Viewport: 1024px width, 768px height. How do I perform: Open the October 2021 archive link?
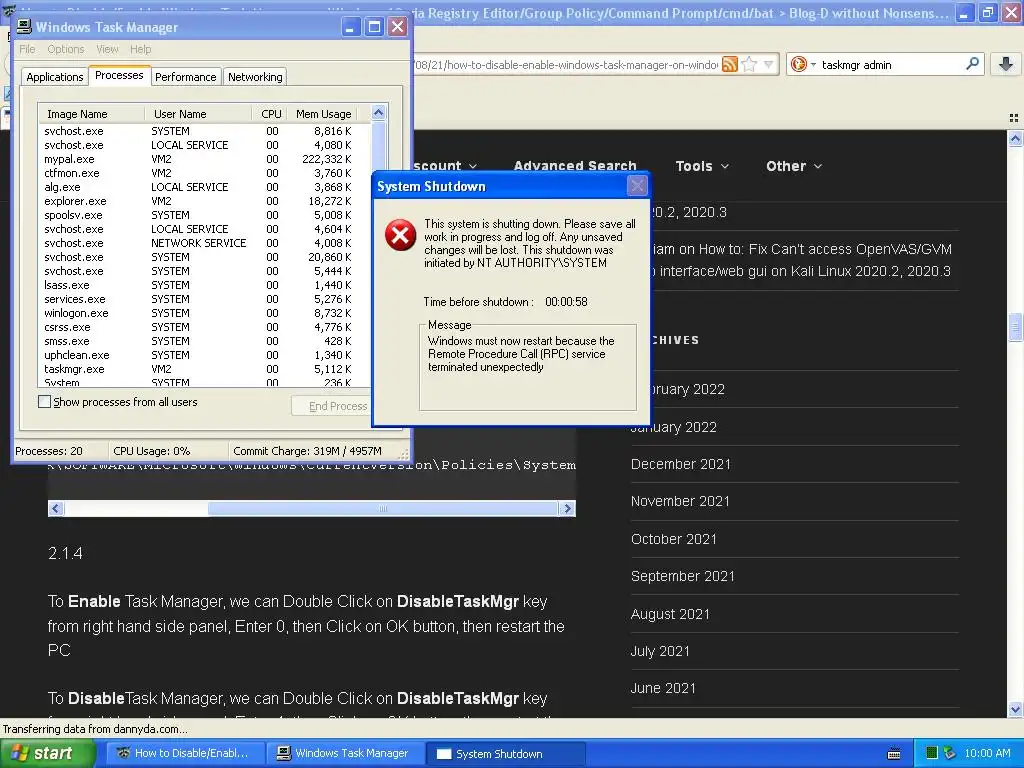673,539
